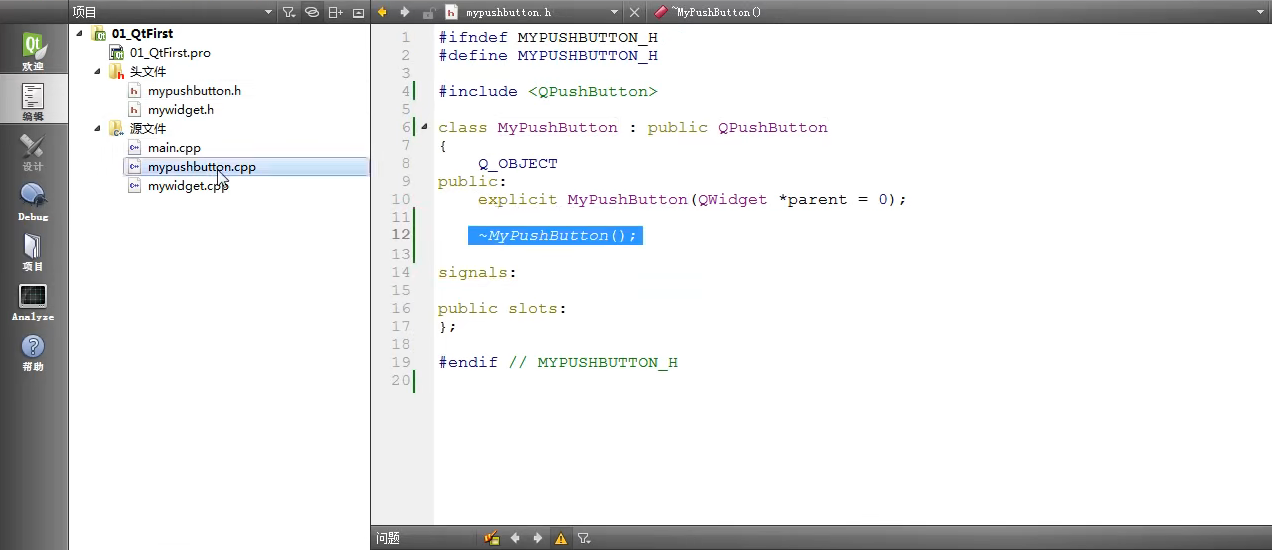Open the side panel view selector 项目

pyautogui.click(x=172, y=12)
